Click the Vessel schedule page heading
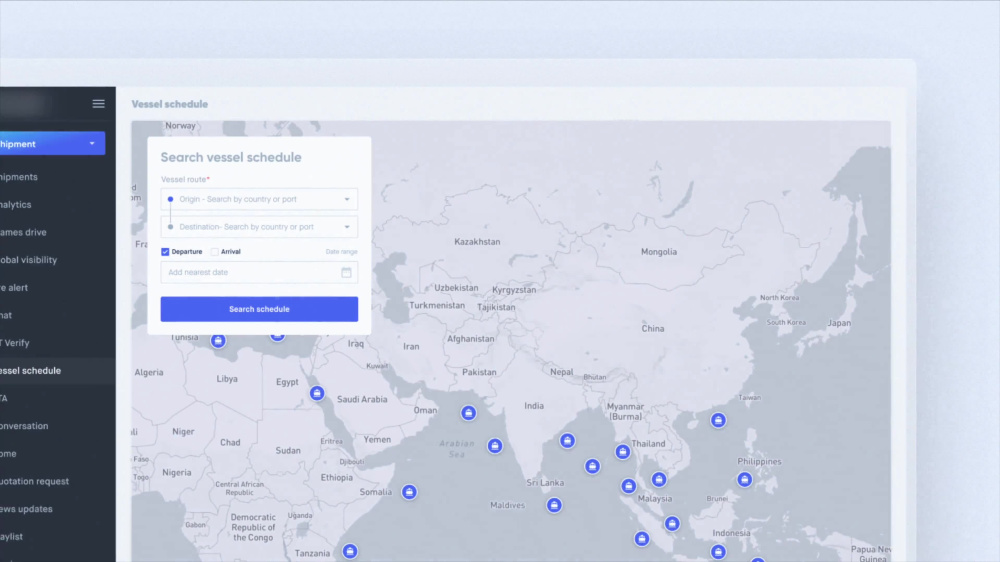This screenshot has width=1000, height=562. click(x=170, y=104)
